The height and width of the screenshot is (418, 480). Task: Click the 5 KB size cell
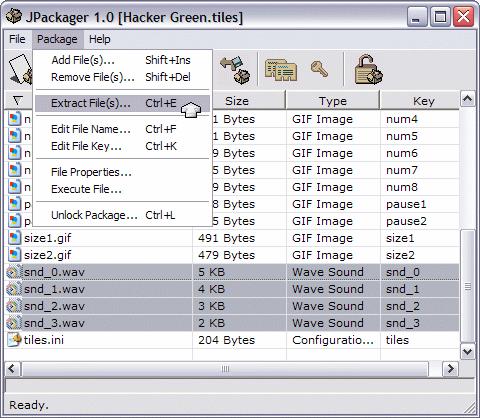tap(211, 272)
